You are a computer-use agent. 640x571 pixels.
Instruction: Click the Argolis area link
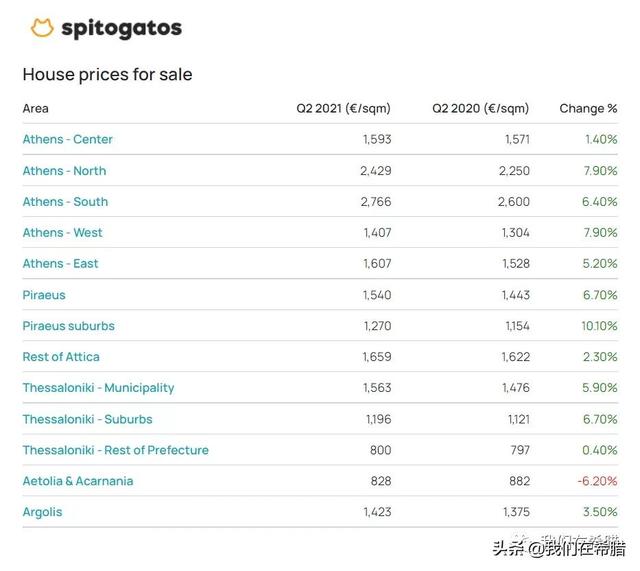(x=42, y=512)
